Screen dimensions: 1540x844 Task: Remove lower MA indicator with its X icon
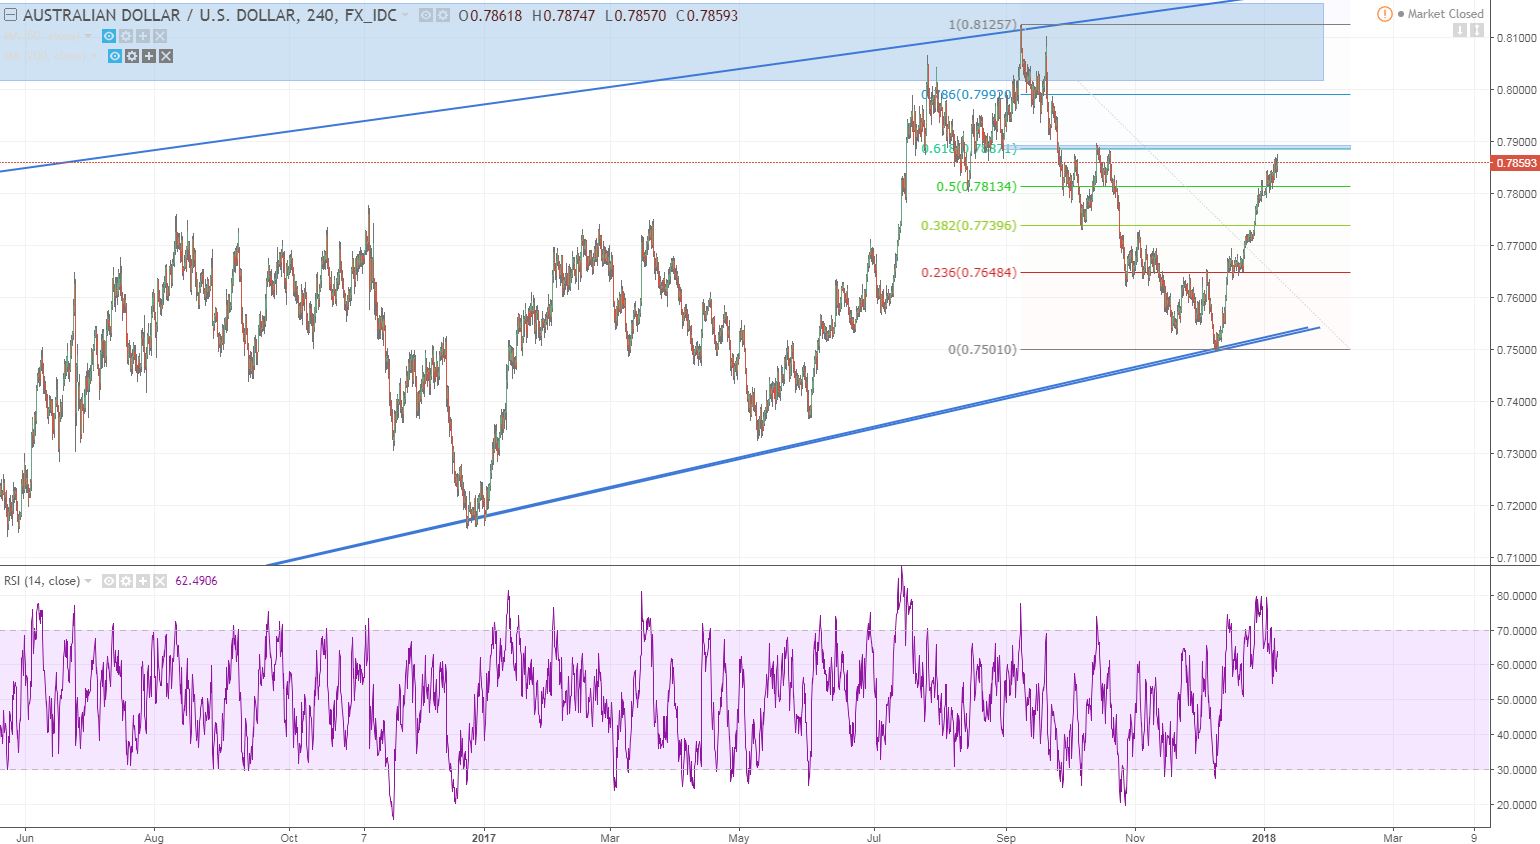166,56
